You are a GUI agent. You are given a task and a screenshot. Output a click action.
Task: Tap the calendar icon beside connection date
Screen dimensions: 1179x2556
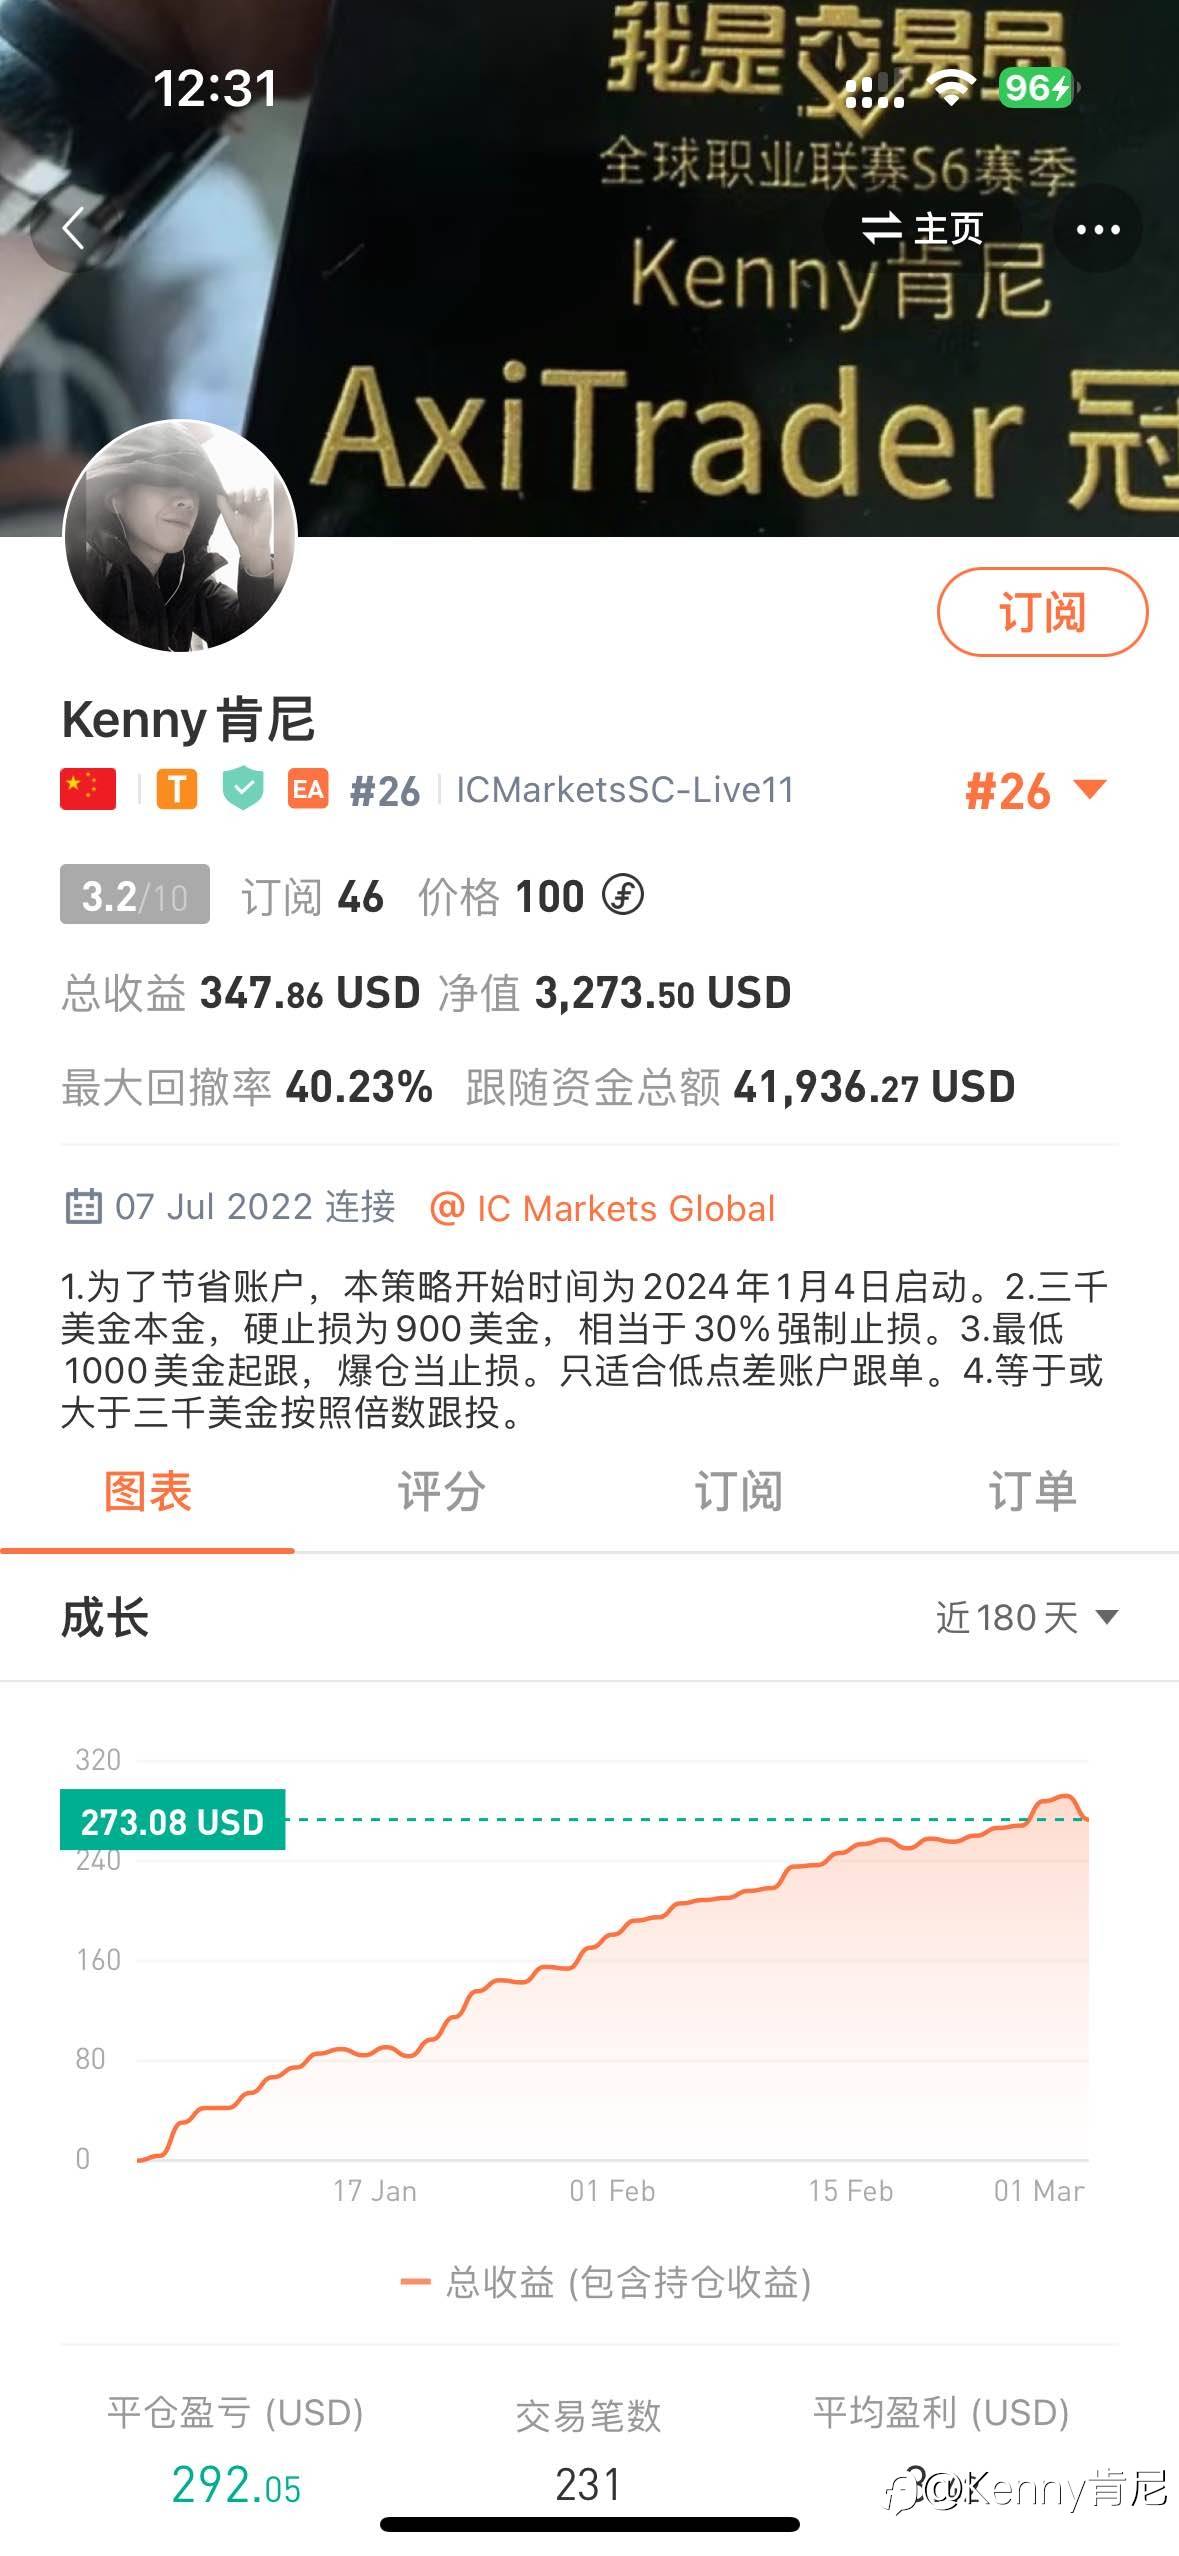point(83,1207)
